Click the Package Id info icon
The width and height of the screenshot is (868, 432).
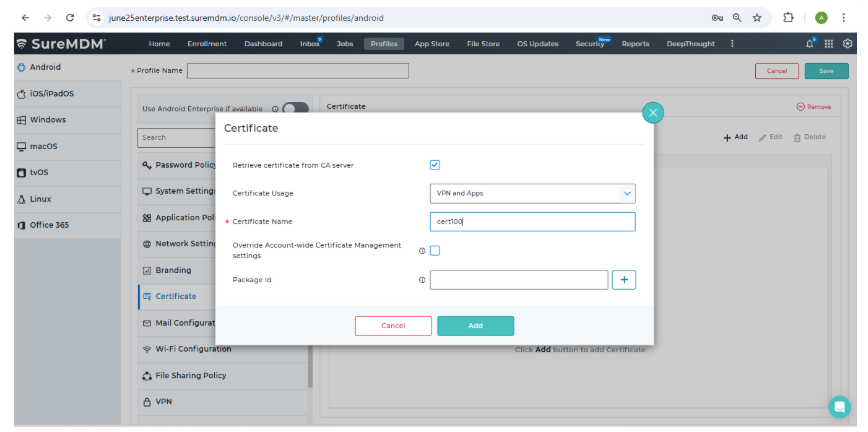[422, 280]
